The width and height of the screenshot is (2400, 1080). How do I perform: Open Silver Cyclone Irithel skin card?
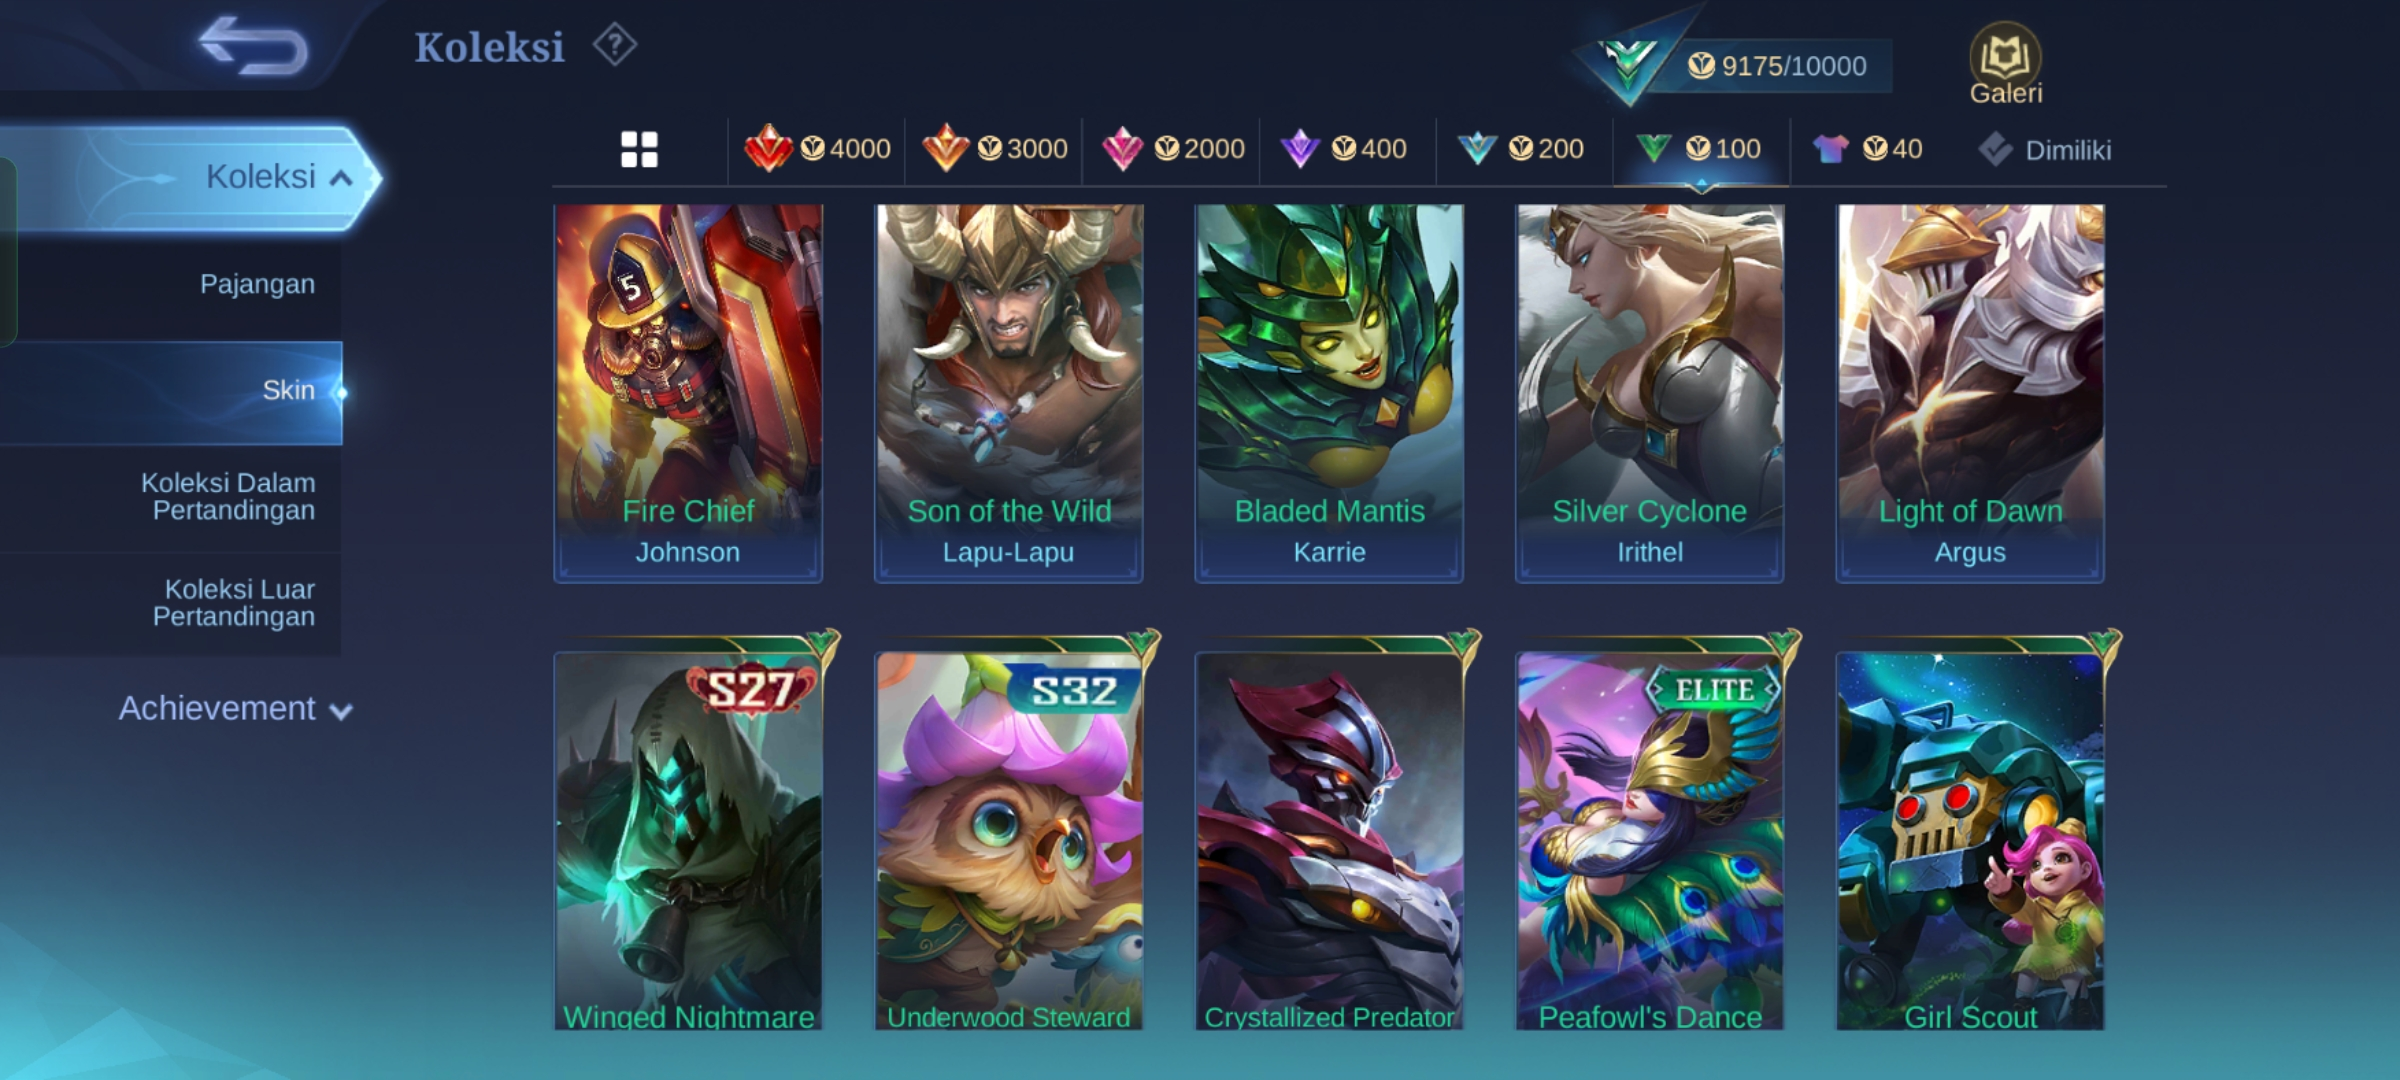(1650, 393)
